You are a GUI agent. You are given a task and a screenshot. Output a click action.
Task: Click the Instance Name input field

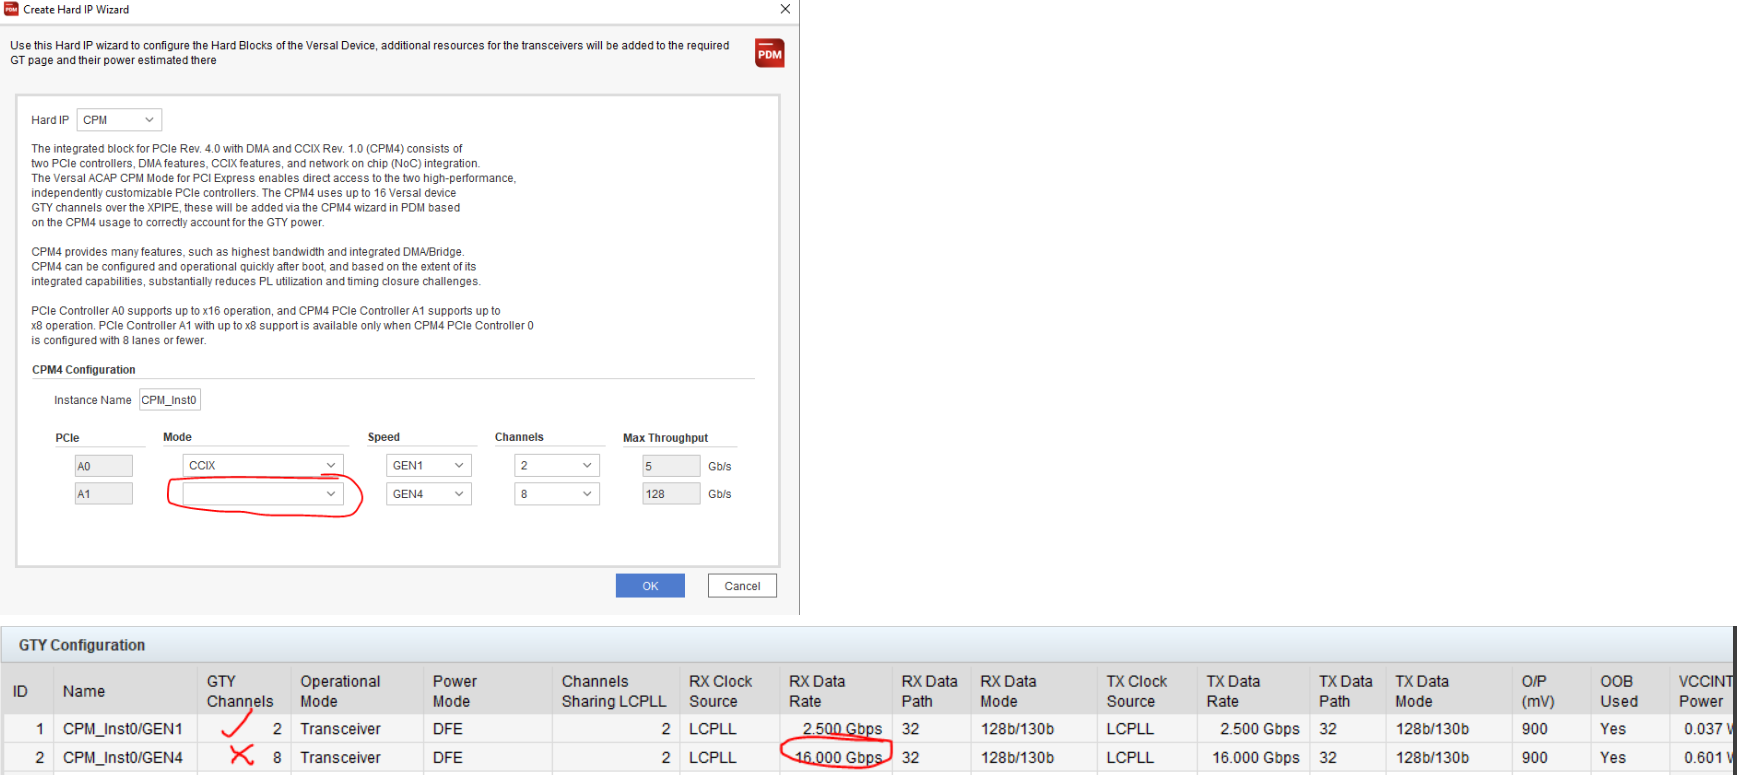[x=170, y=400]
